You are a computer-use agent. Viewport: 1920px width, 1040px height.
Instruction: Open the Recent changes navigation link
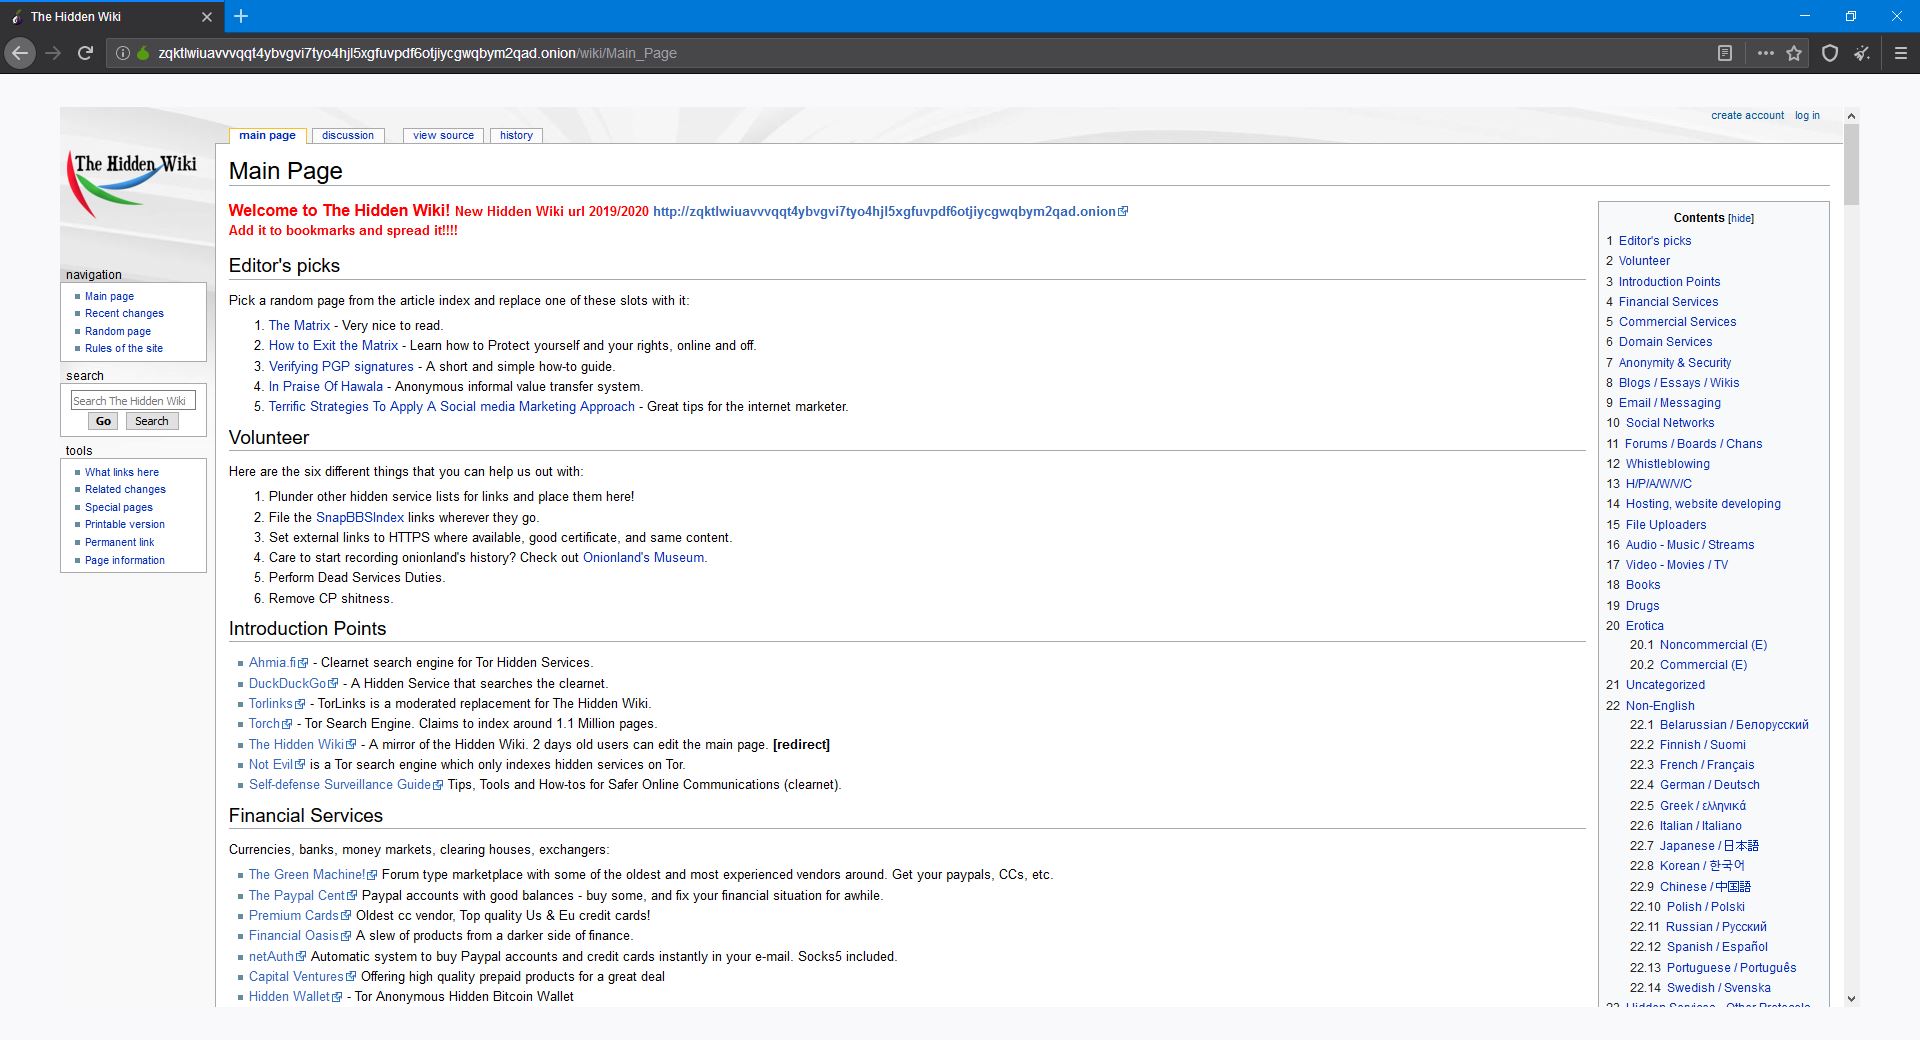(x=124, y=313)
